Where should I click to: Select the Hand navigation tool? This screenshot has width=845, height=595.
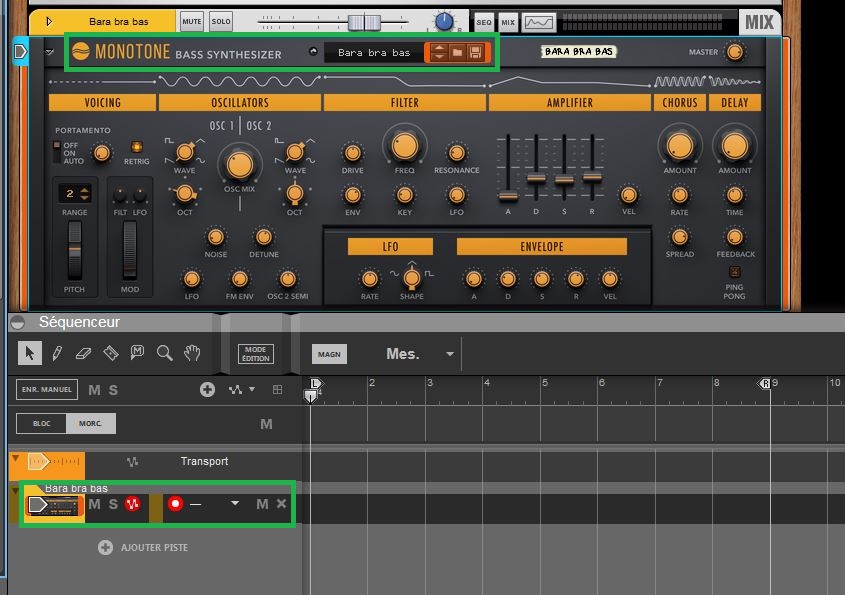pyautogui.click(x=190, y=352)
